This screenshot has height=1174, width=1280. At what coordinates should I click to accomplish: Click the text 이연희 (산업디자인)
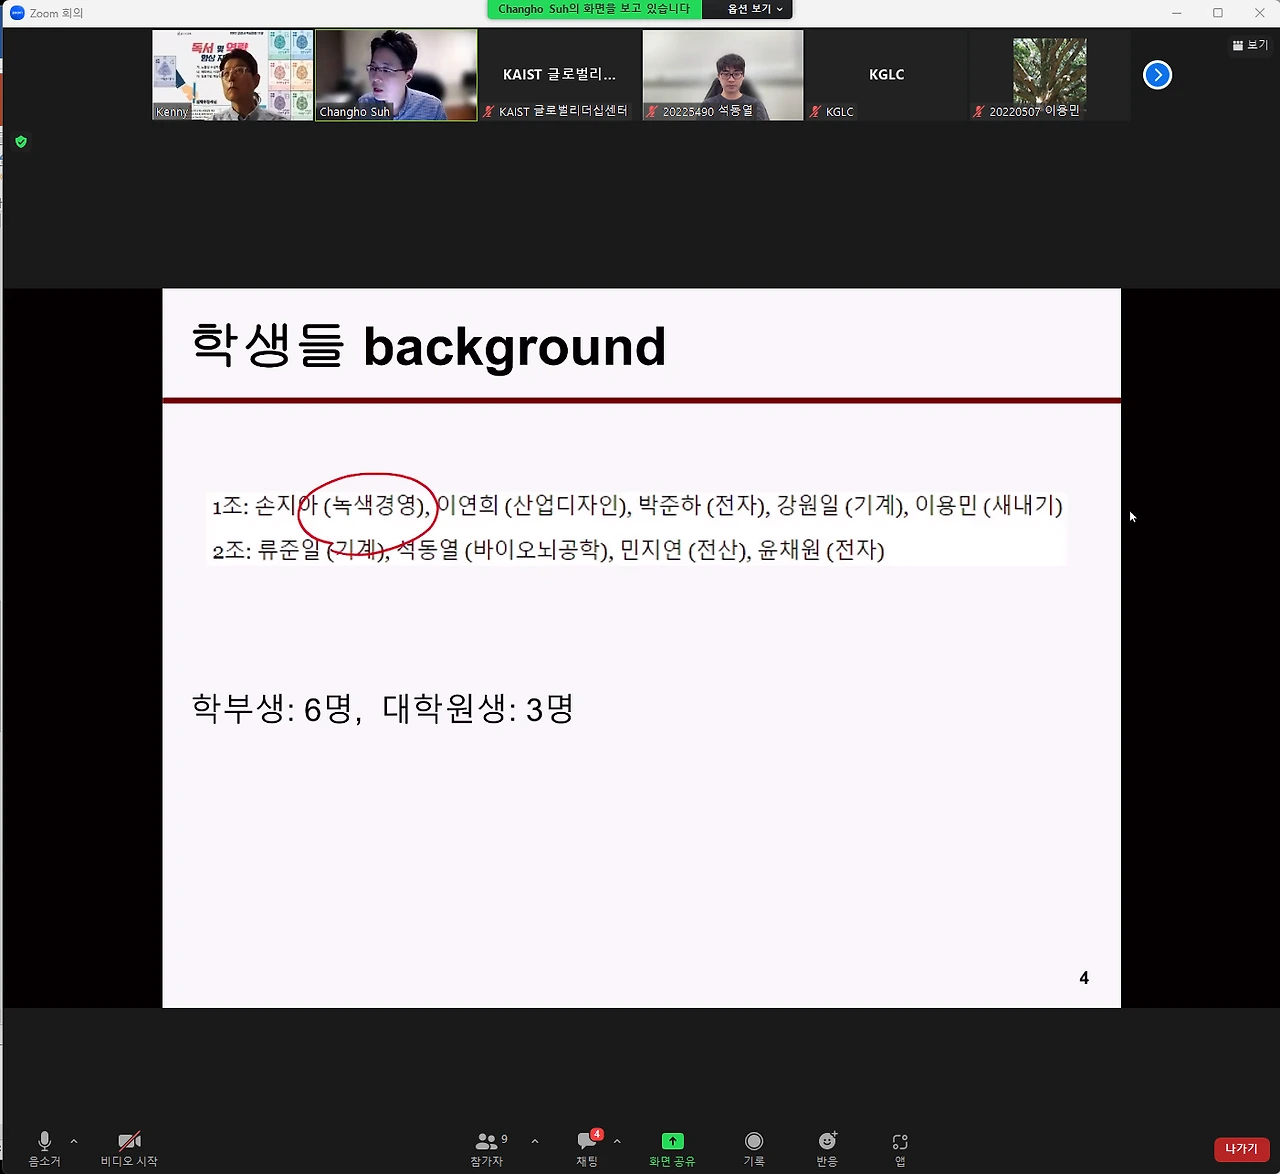(x=533, y=505)
